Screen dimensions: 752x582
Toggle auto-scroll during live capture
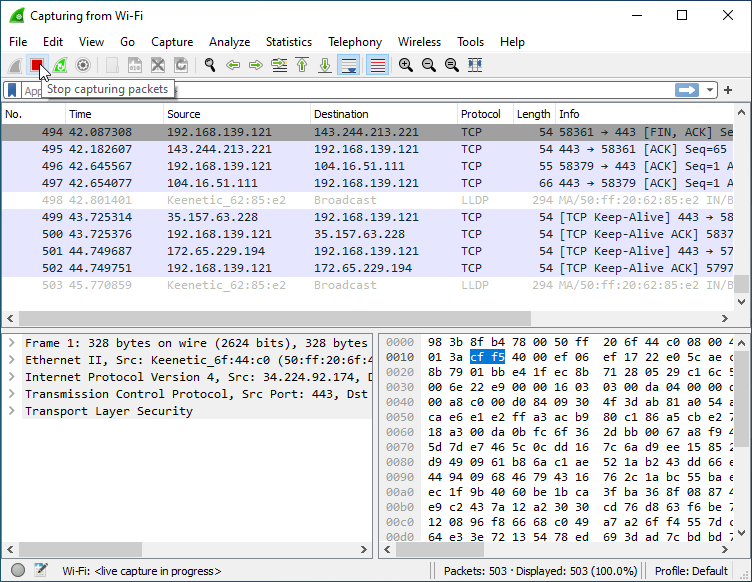pyautogui.click(x=349, y=65)
